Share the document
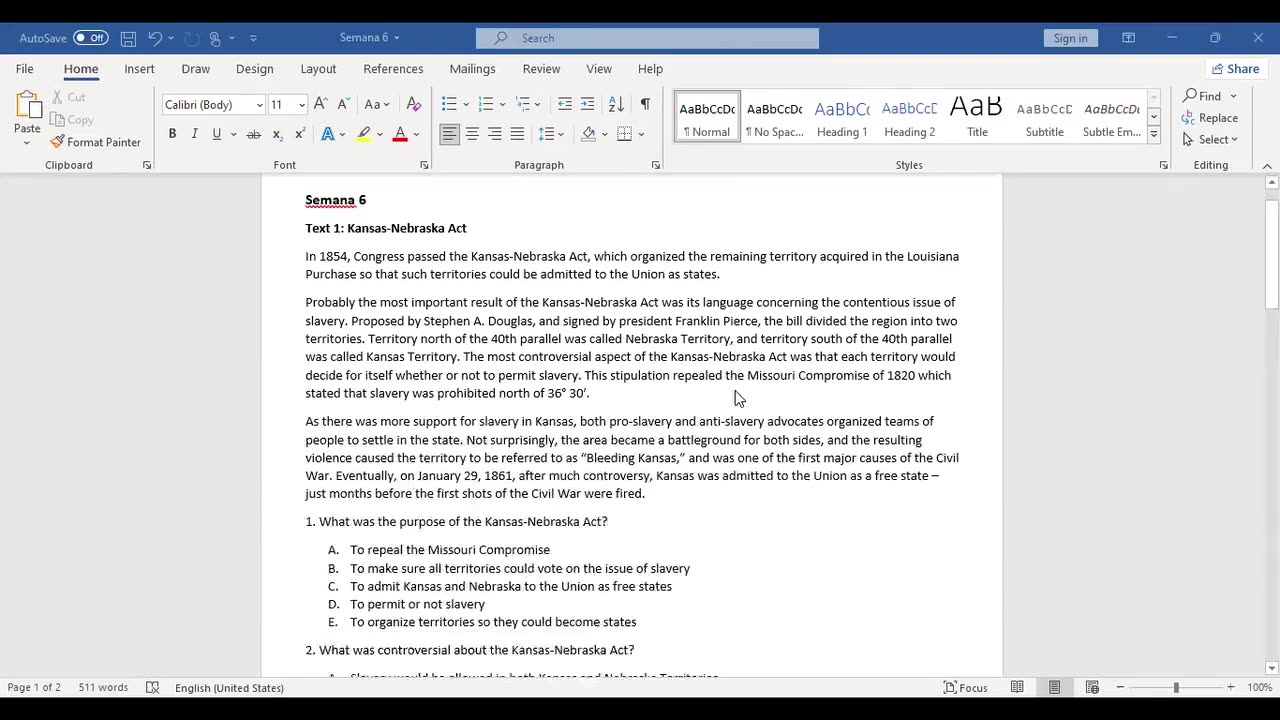This screenshot has width=1280, height=720. pyautogui.click(x=1235, y=69)
